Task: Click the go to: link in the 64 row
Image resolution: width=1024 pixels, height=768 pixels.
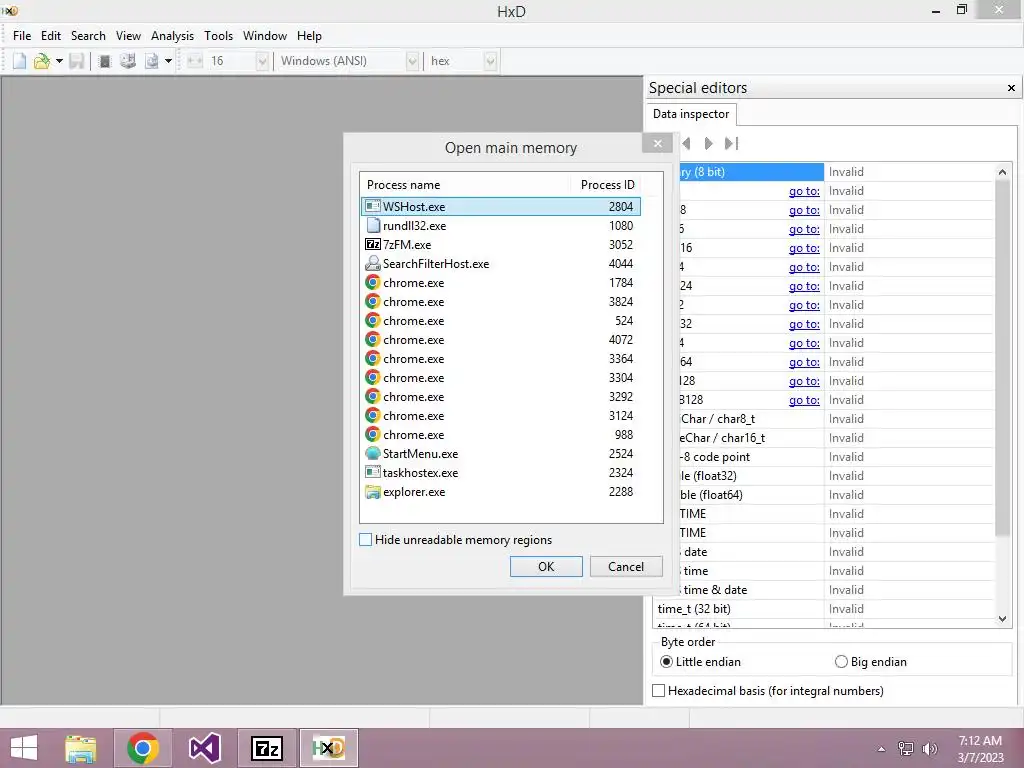Action: click(x=804, y=361)
